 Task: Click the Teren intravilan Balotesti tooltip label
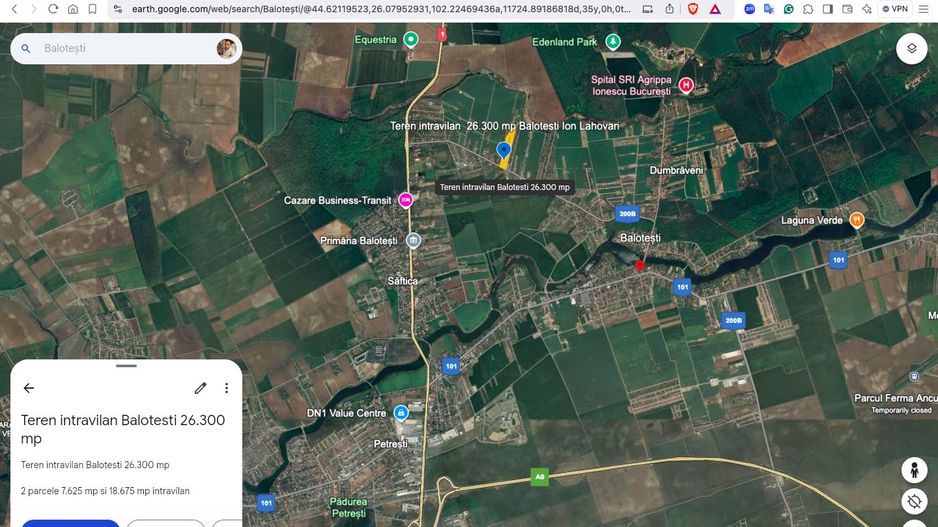(x=504, y=187)
